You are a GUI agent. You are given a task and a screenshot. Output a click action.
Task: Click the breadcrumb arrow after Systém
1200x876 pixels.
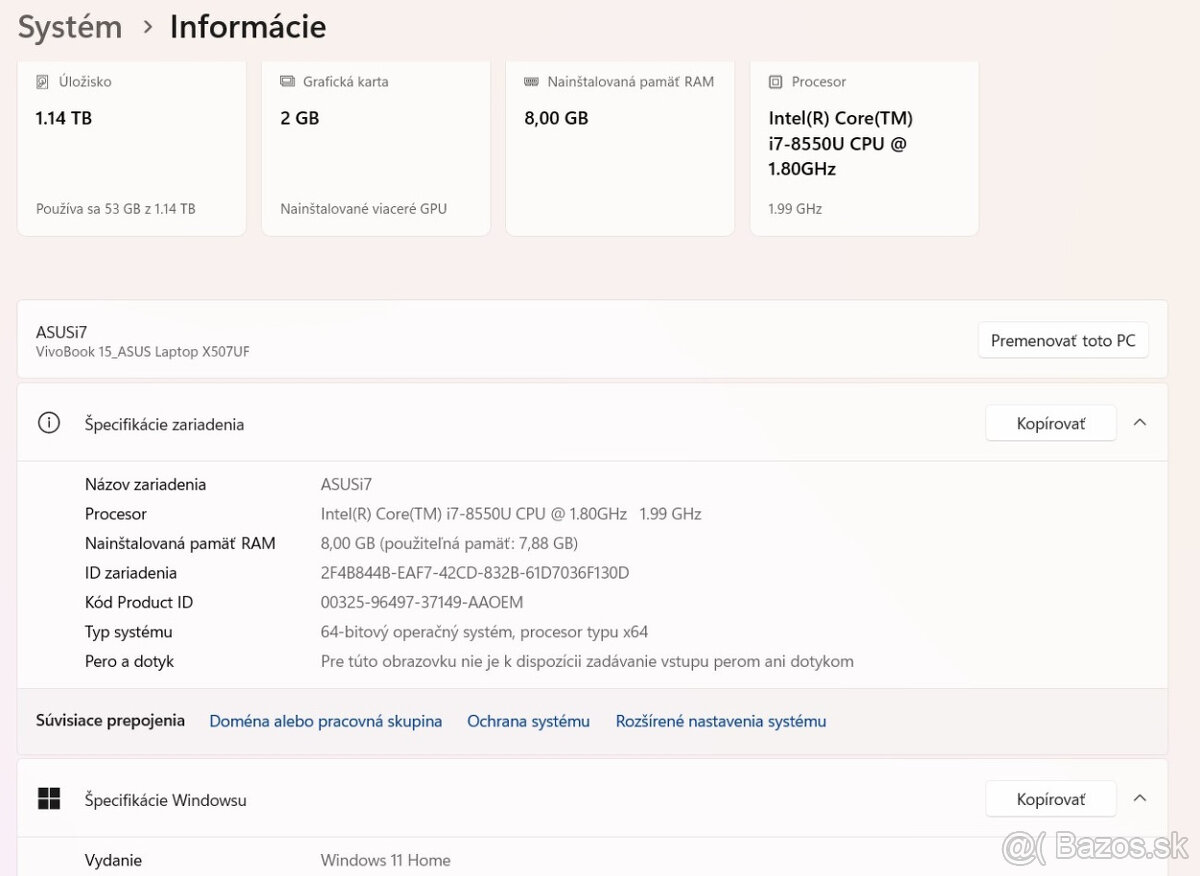148,27
